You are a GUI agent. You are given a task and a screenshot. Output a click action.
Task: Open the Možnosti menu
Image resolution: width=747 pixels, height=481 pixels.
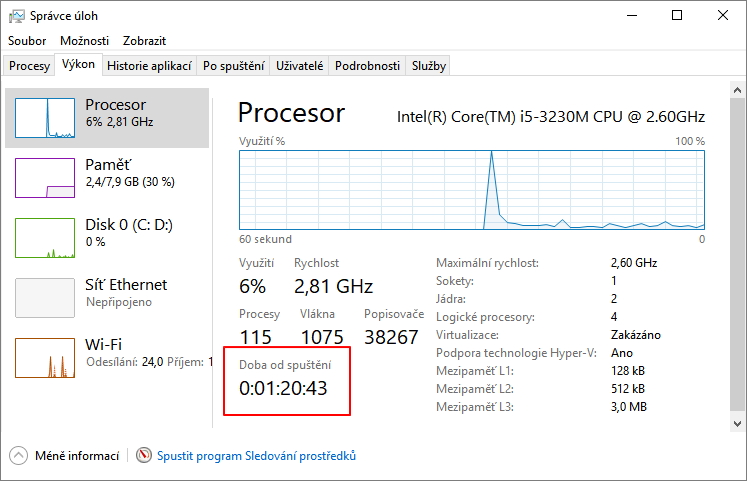[84, 41]
